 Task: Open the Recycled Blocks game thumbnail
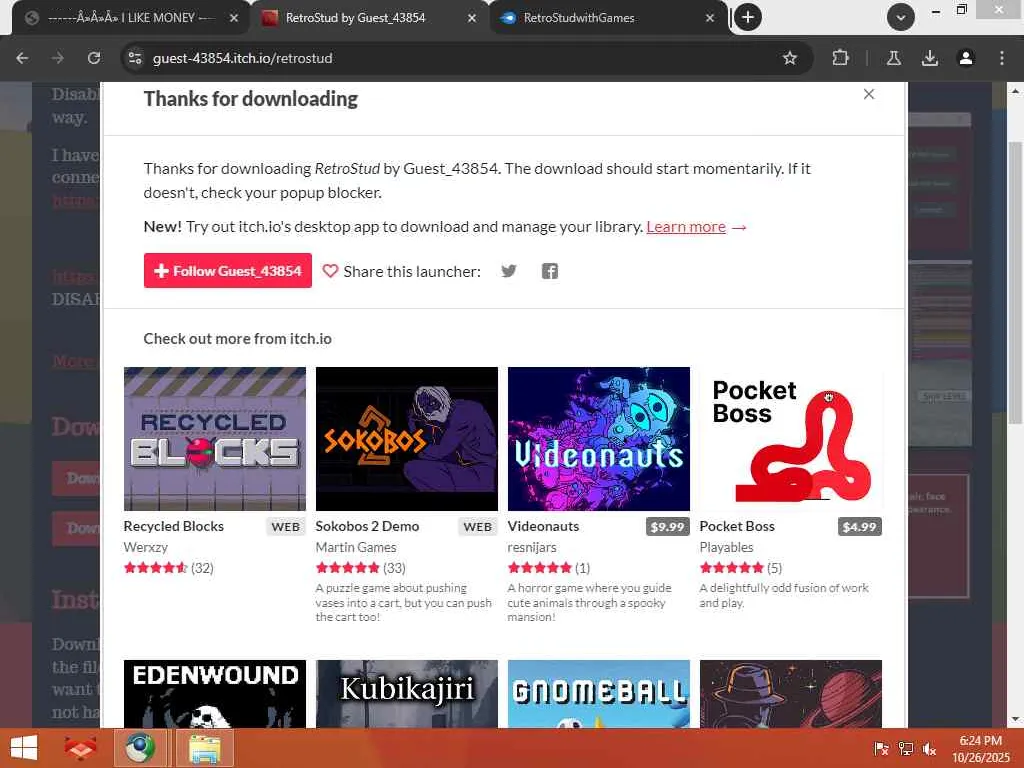tap(215, 439)
